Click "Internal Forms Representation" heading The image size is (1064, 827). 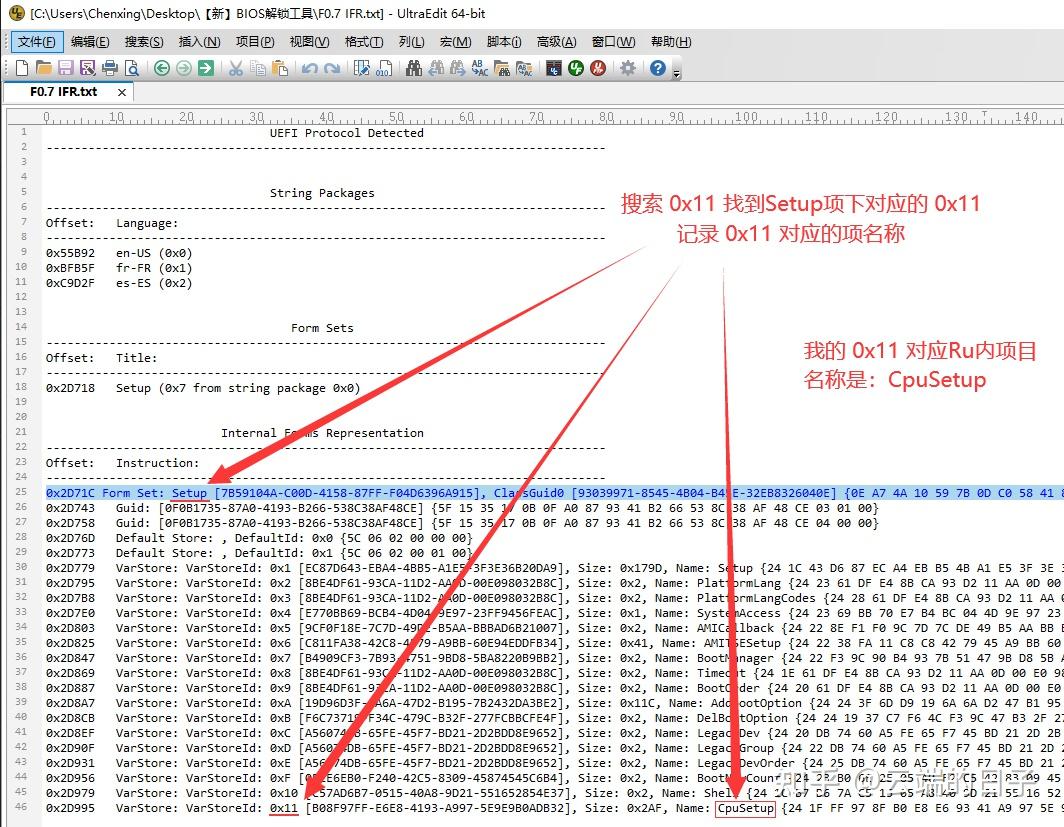pyautogui.click(x=322, y=433)
